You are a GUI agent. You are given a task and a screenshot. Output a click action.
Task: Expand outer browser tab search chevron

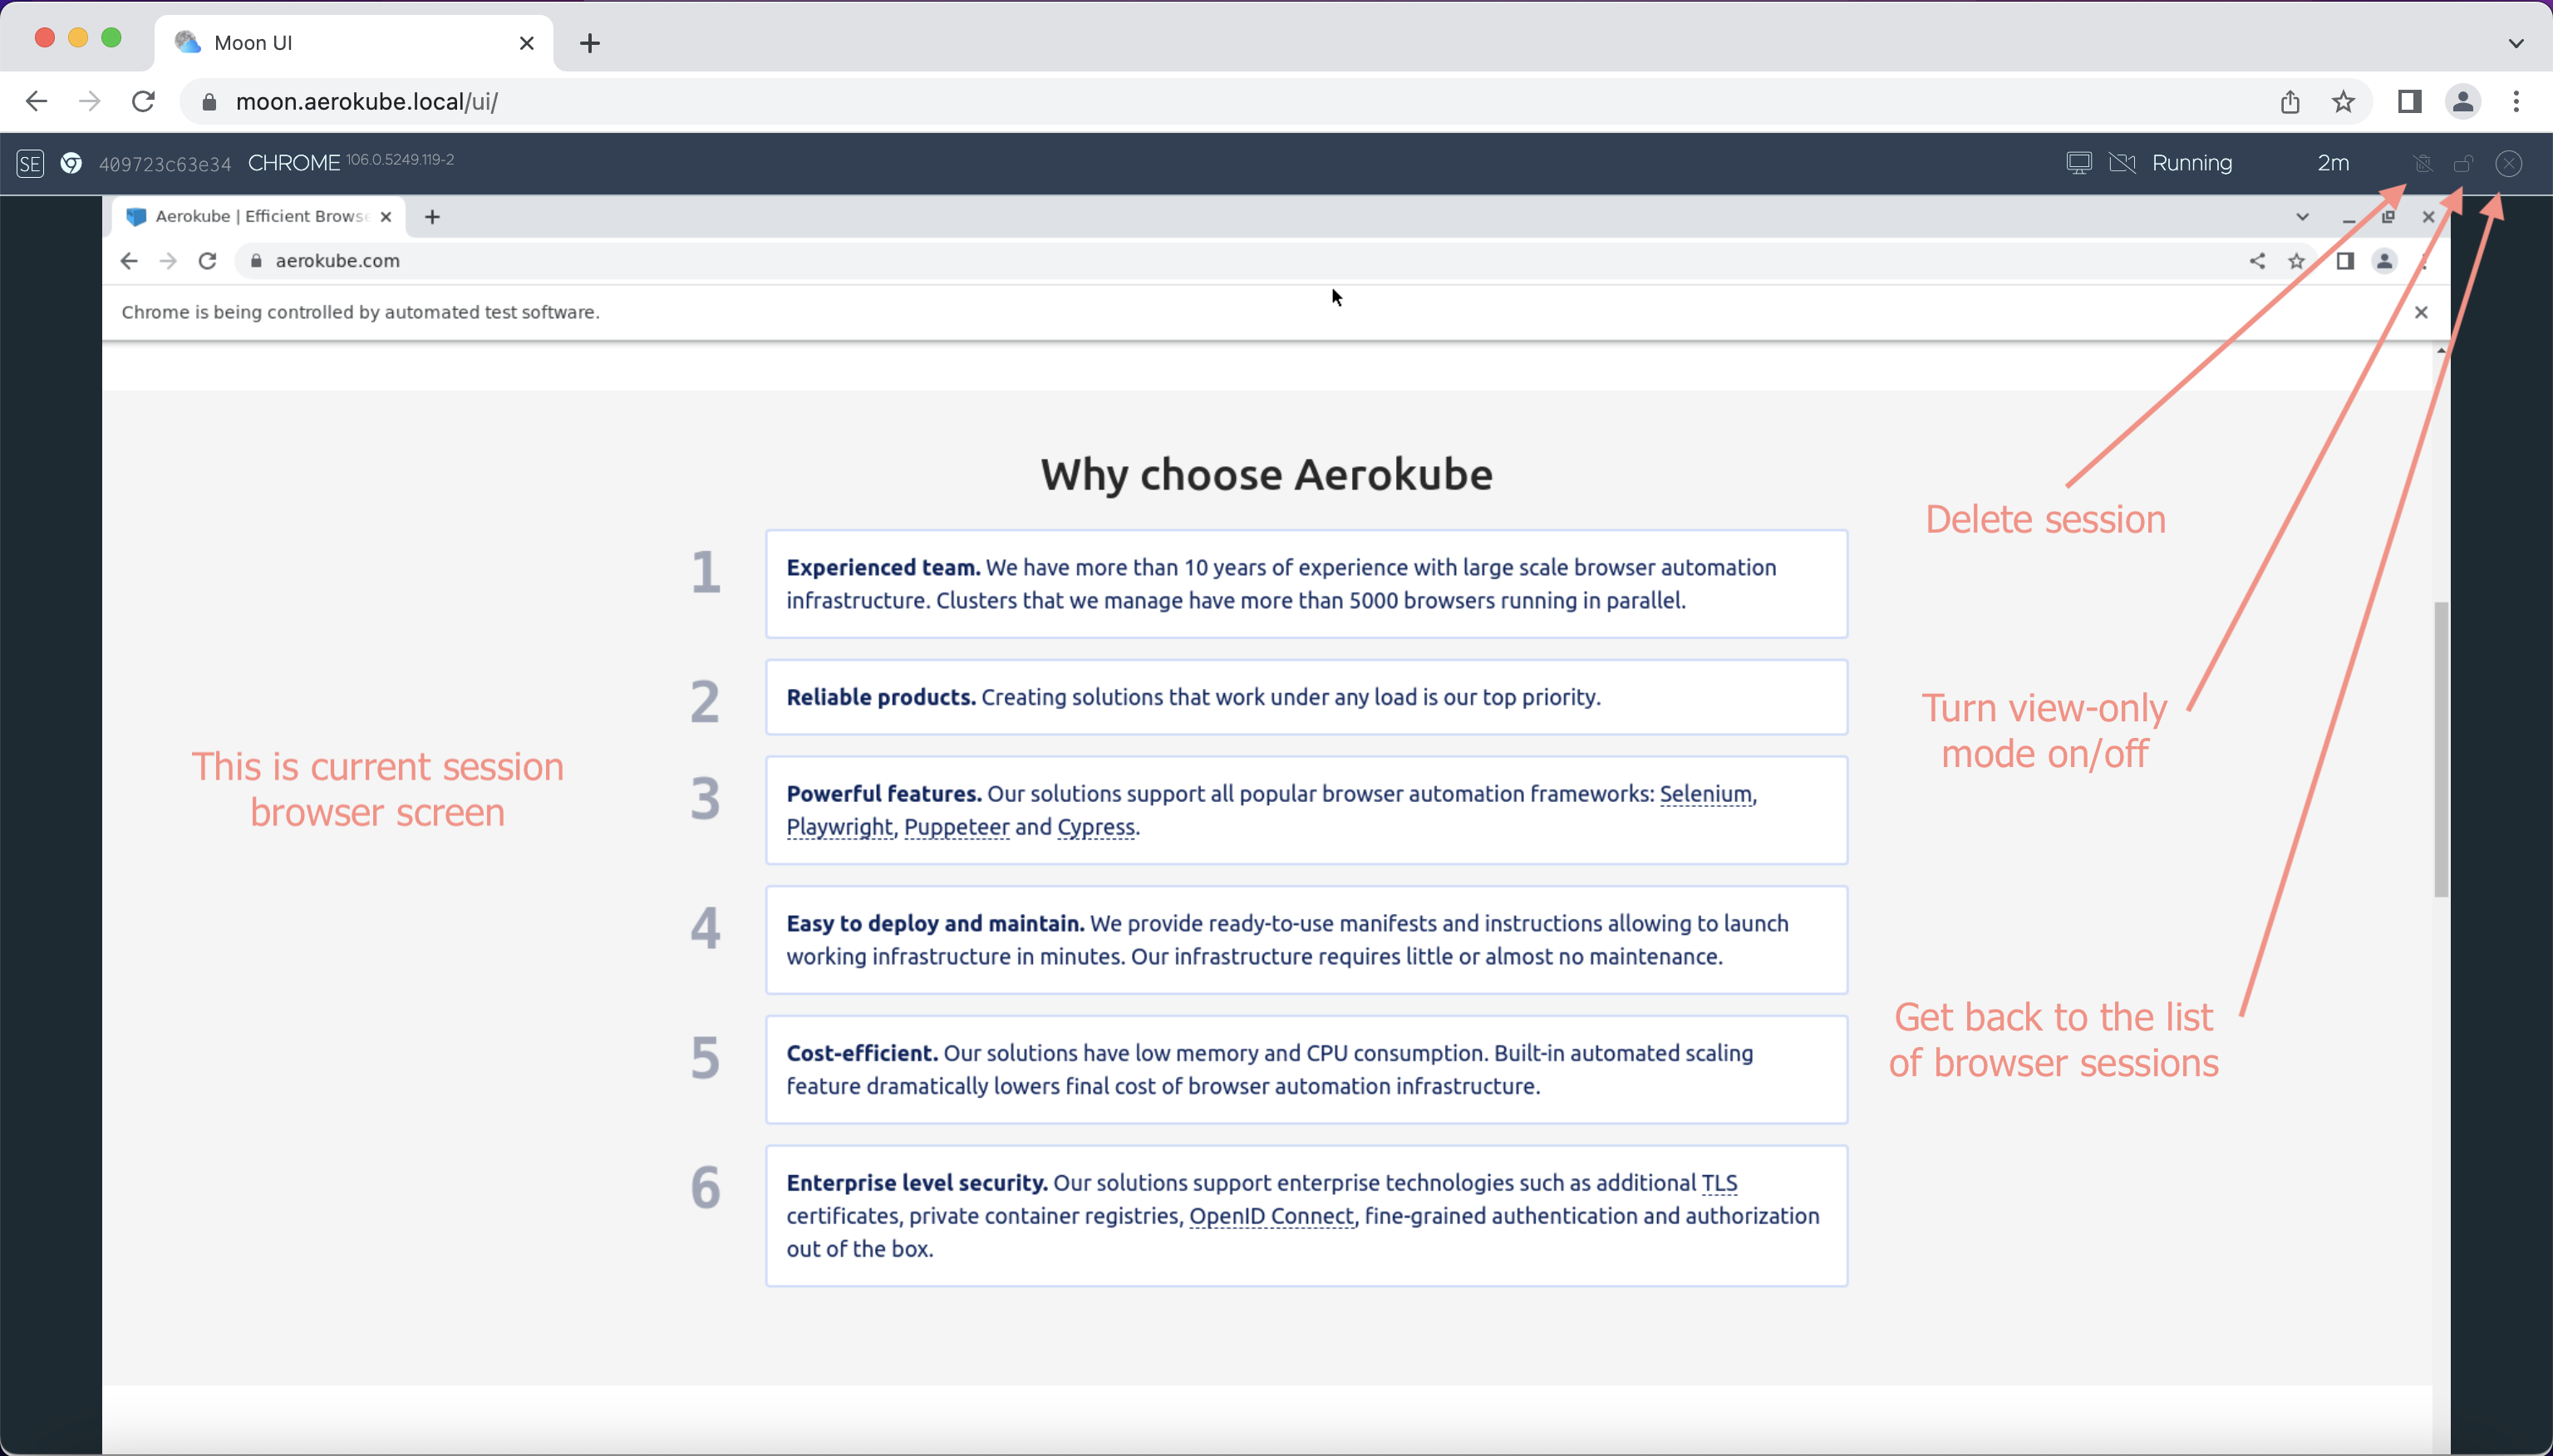[2516, 43]
